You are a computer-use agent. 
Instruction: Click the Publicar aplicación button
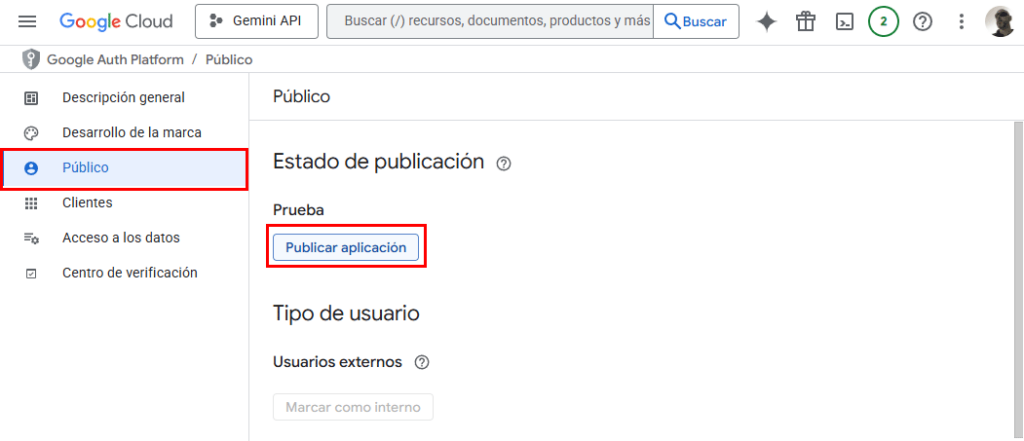click(346, 248)
